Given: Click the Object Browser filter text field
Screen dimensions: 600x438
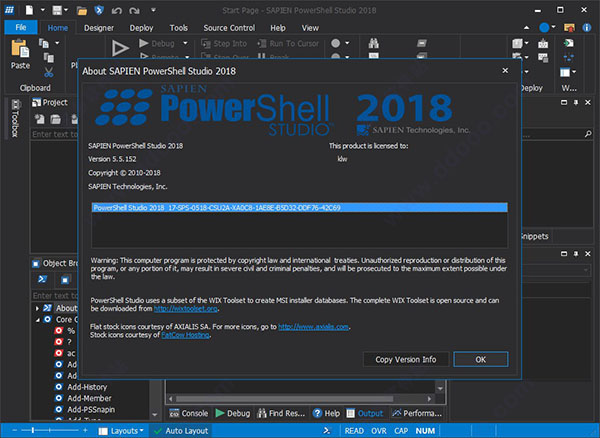Looking at the screenshot, I should 54,296.
